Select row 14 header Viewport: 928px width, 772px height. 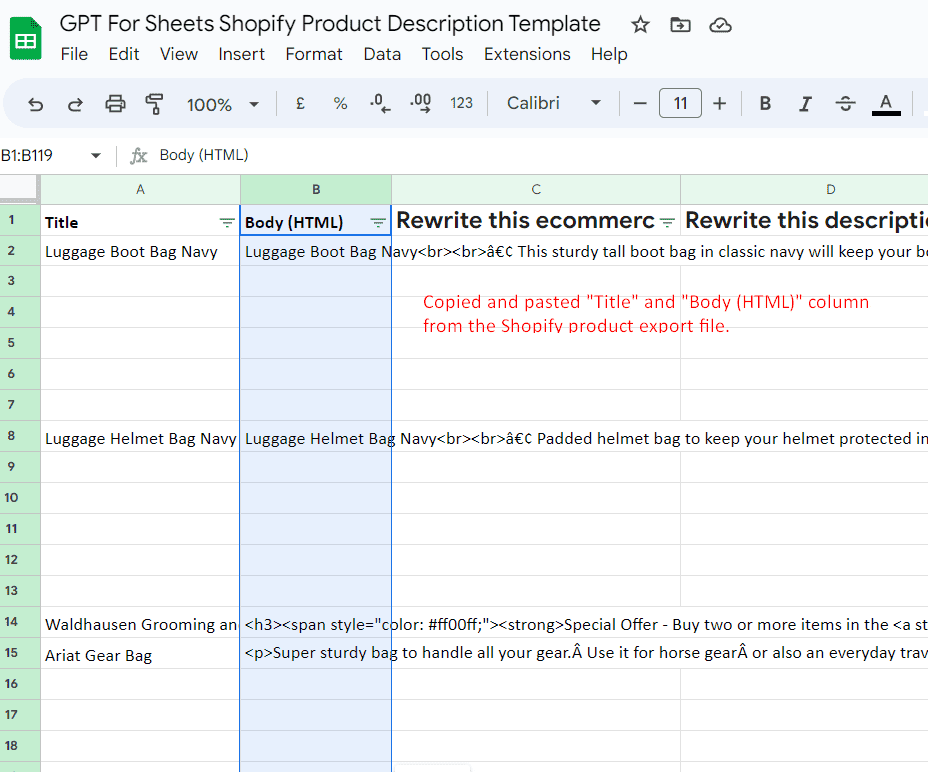[x=20, y=623]
